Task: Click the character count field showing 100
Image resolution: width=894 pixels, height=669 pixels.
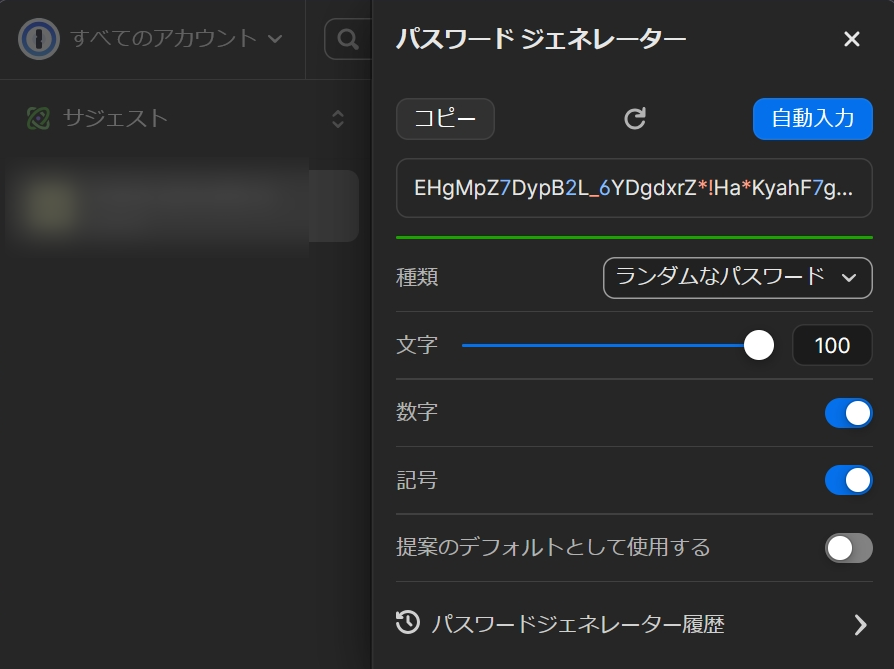Action: coord(832,345)
